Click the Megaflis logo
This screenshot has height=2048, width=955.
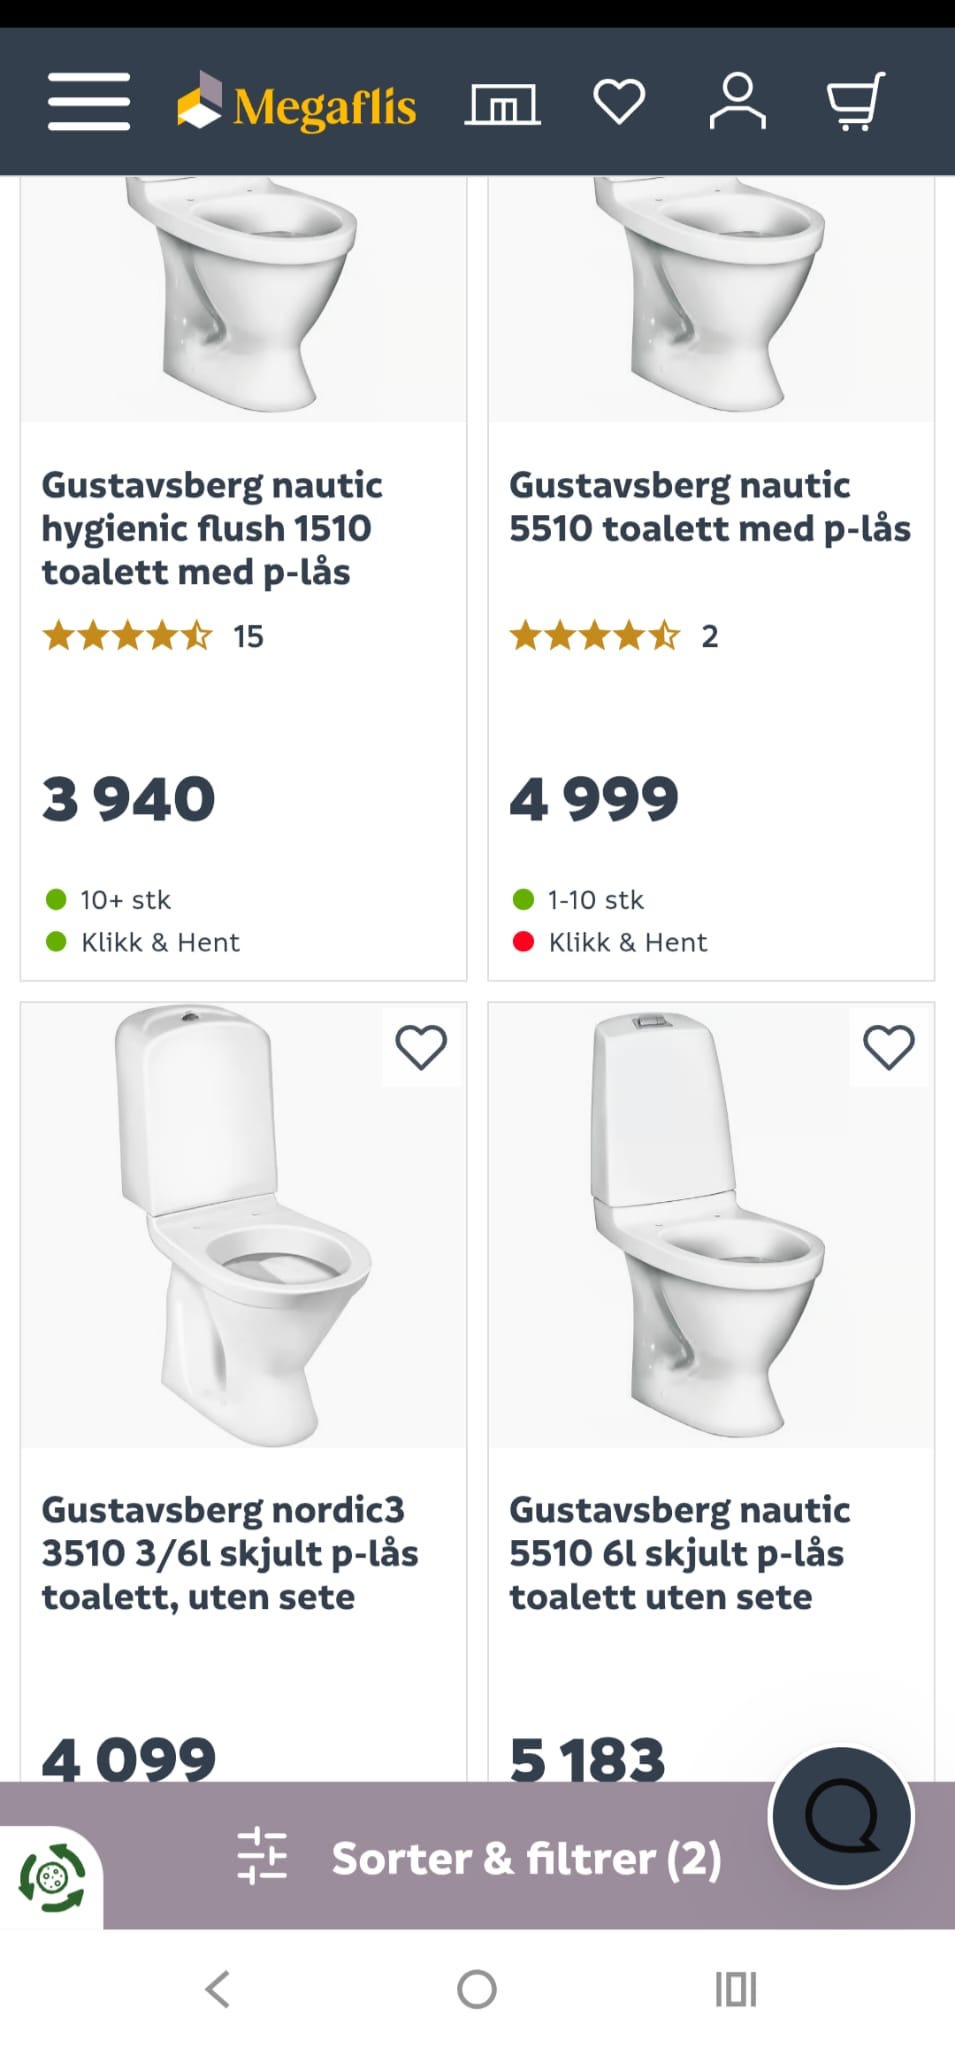coord(295,102)
